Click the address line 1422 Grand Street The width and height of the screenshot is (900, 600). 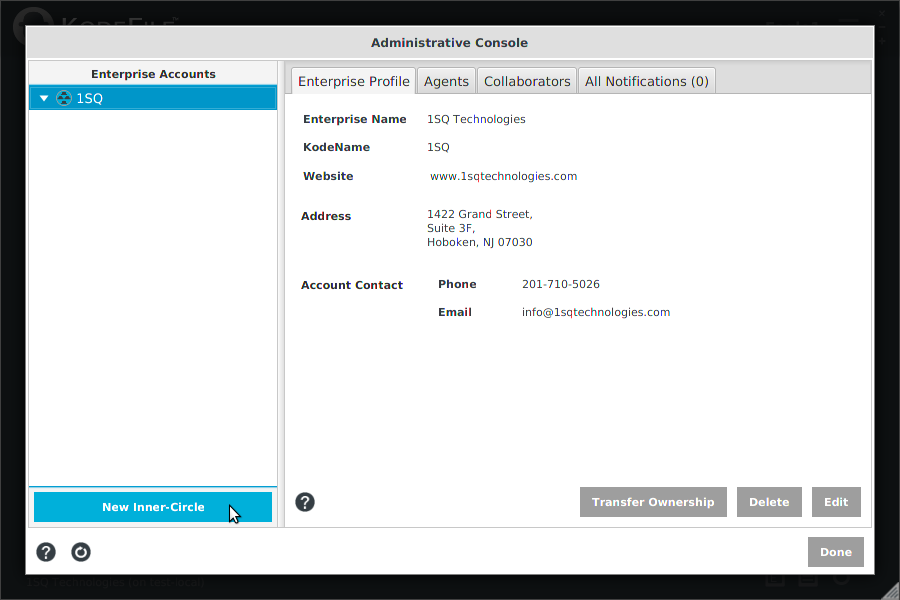tap(480, 214)
